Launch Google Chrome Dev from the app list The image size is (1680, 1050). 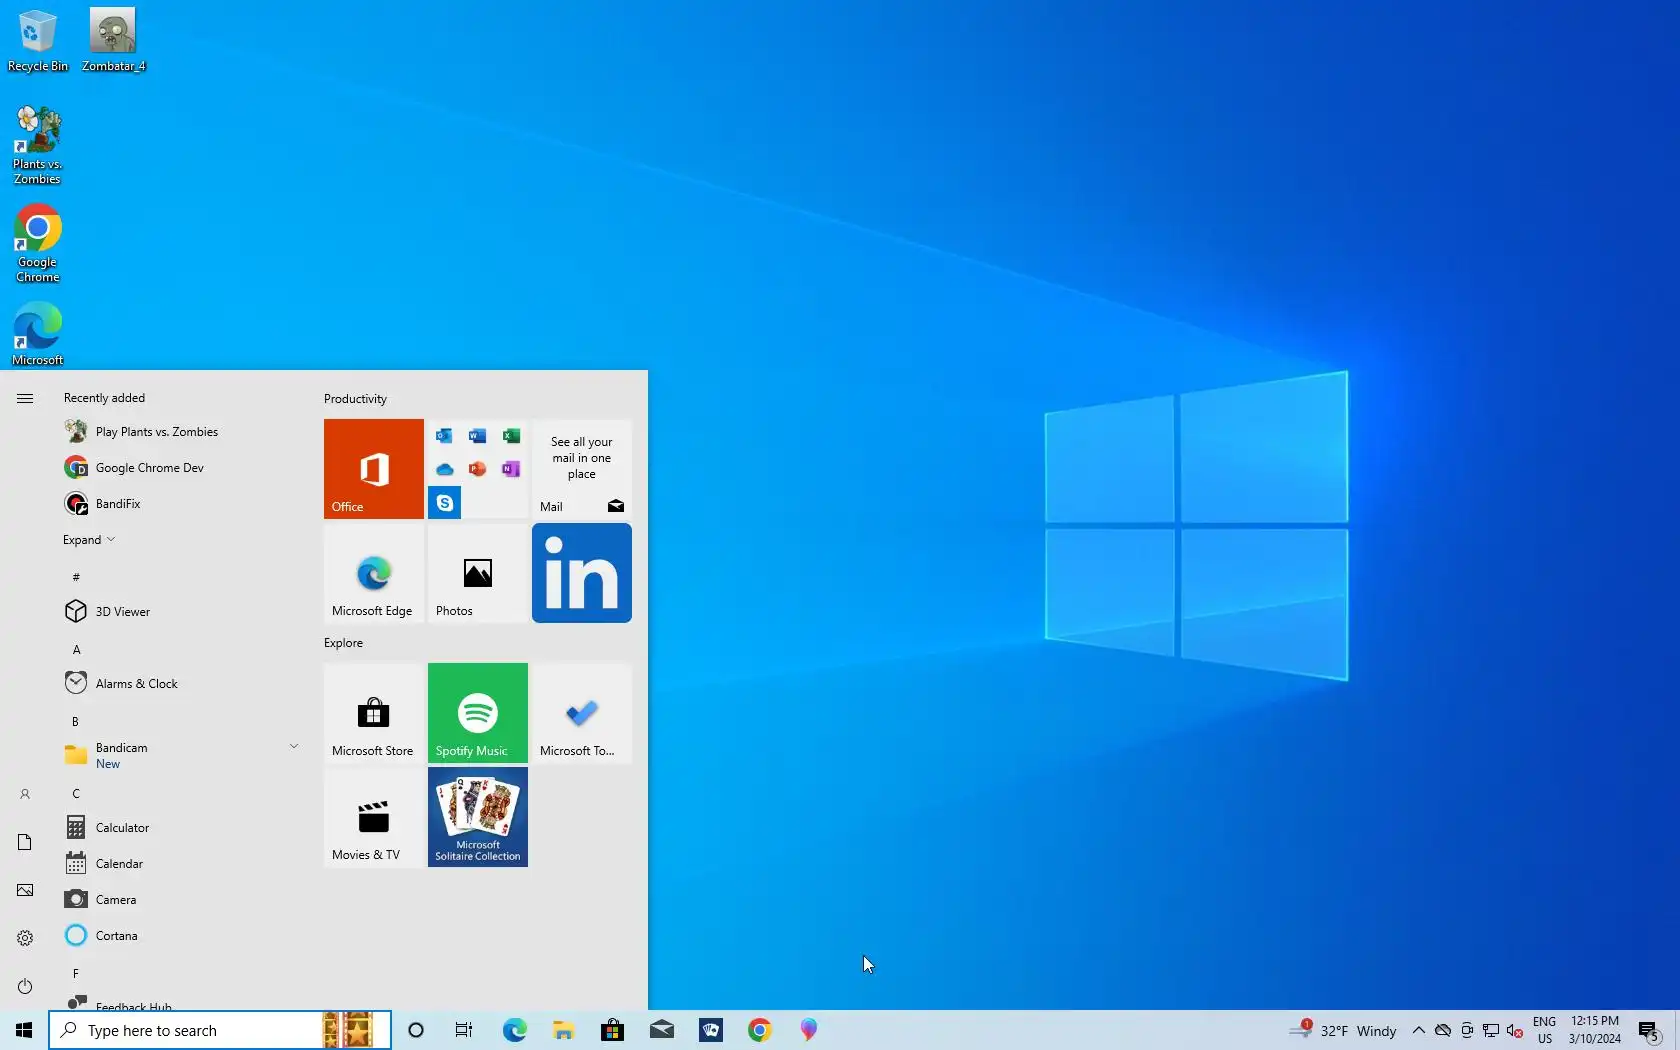180,468
